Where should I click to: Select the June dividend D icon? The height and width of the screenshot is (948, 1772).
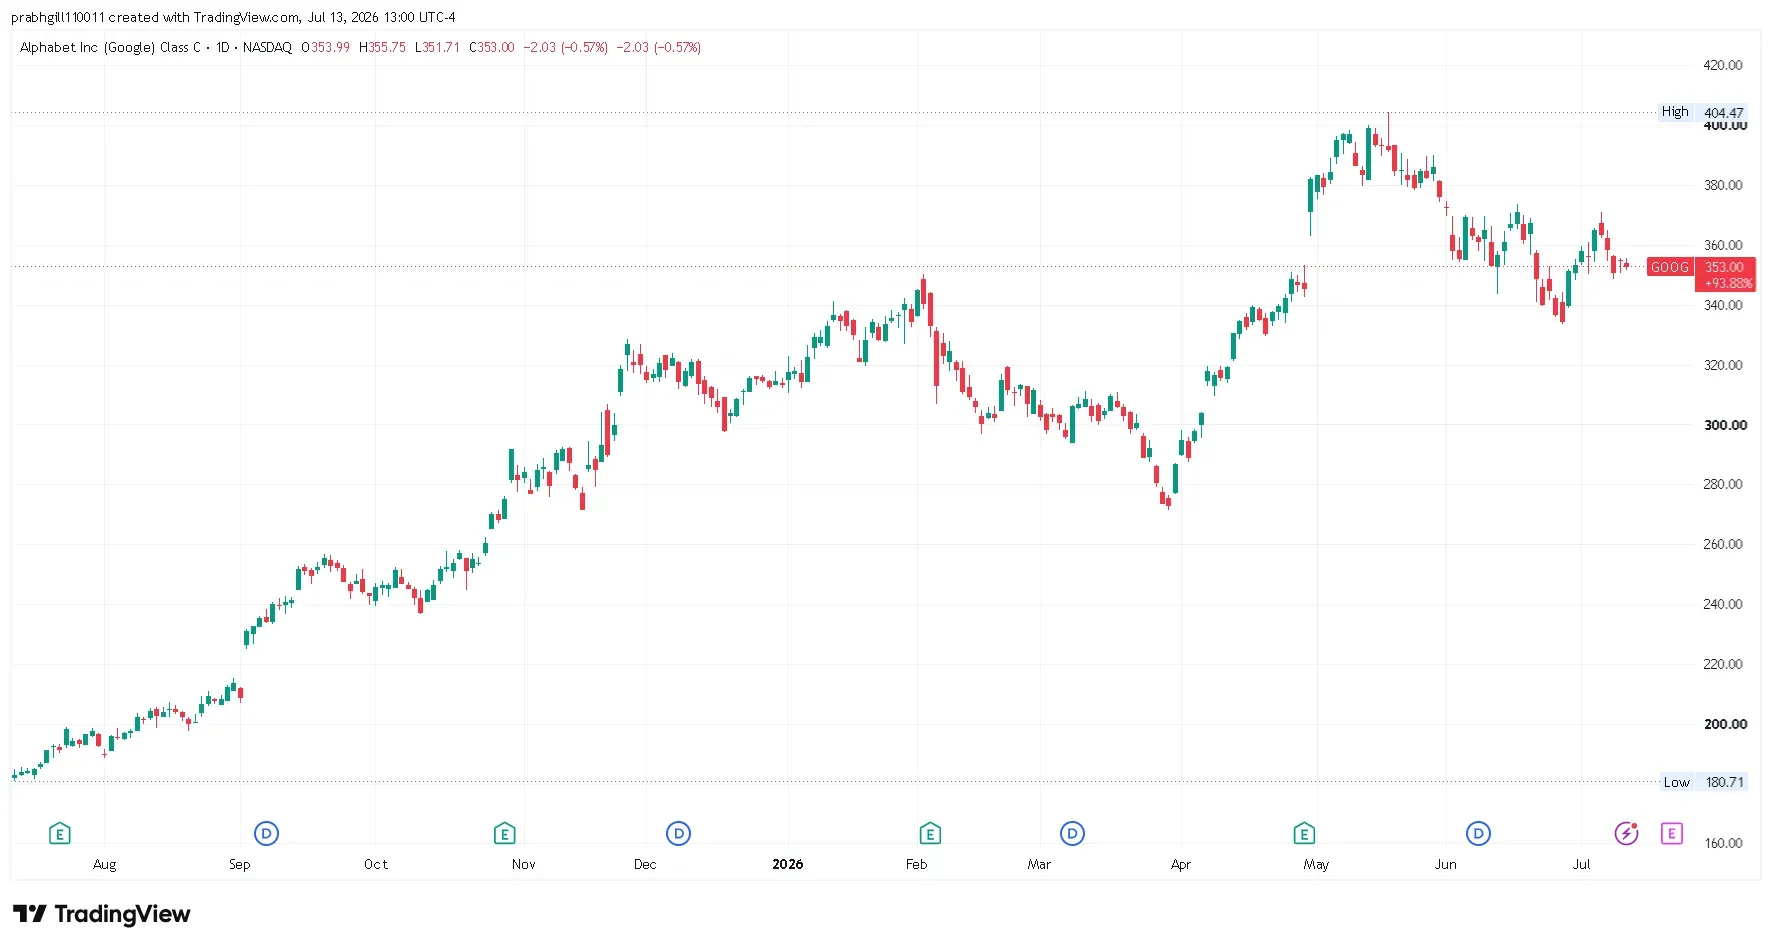tap(1478, 833)
